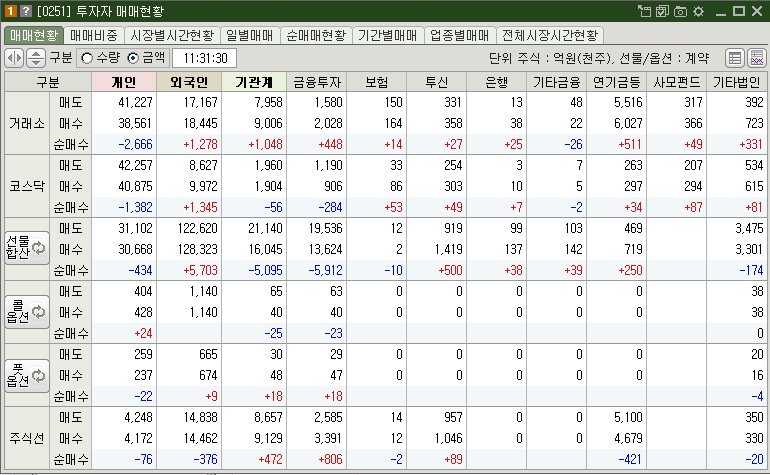This screenshot has width=770, height=475.
Task: Click the 거래소 row label
Action: pyautogui.click(x=27, y=123)
